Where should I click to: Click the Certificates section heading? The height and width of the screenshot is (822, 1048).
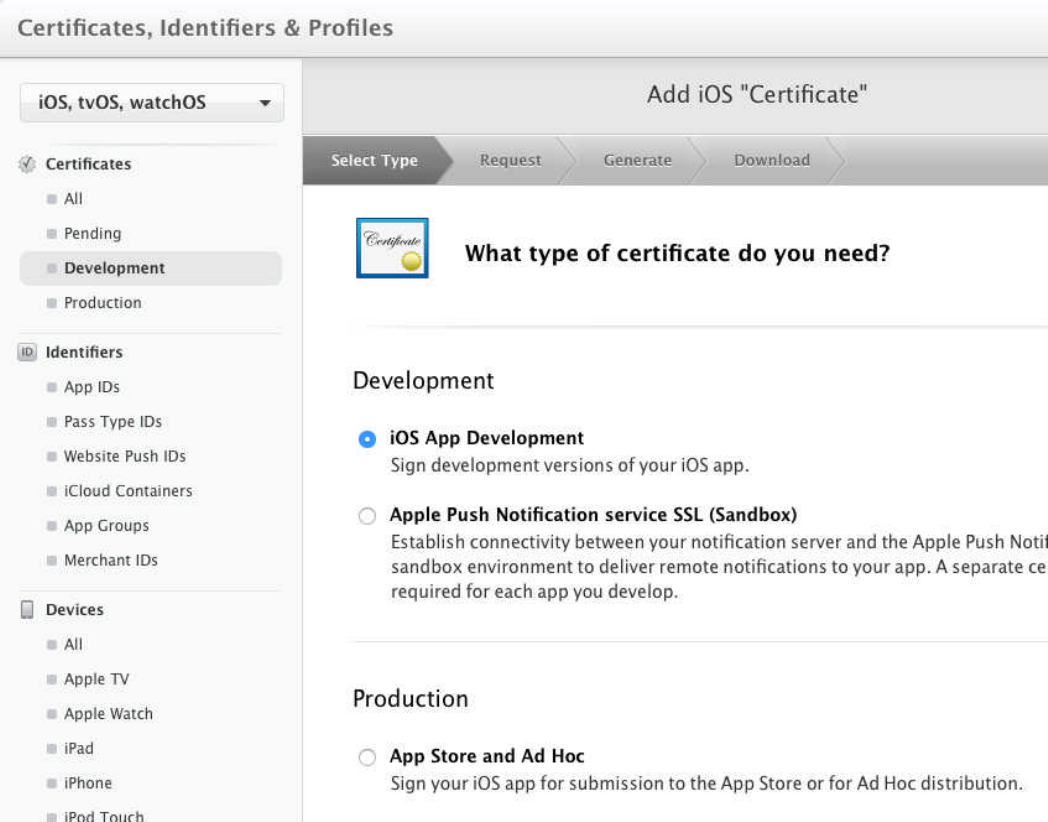(x=88, y=164)
